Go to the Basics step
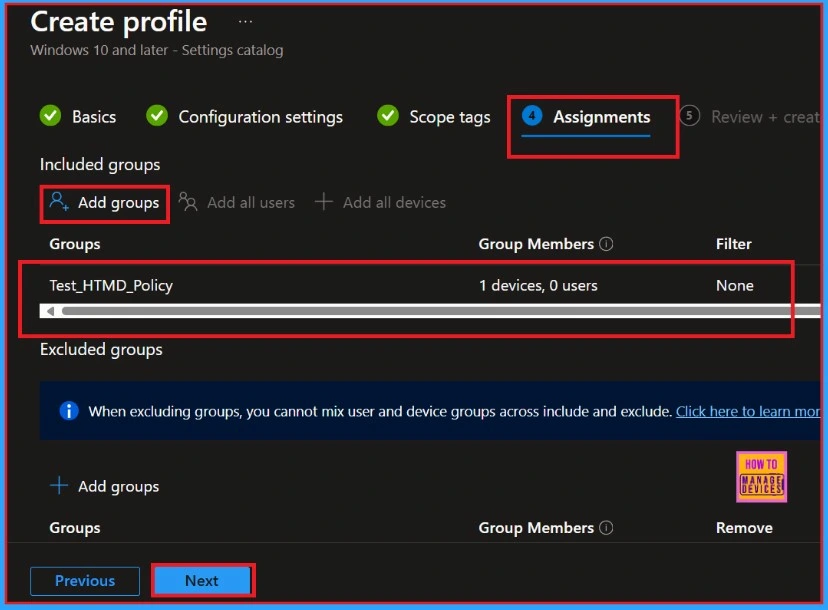 pyautogui.click(x=78, y=116)
